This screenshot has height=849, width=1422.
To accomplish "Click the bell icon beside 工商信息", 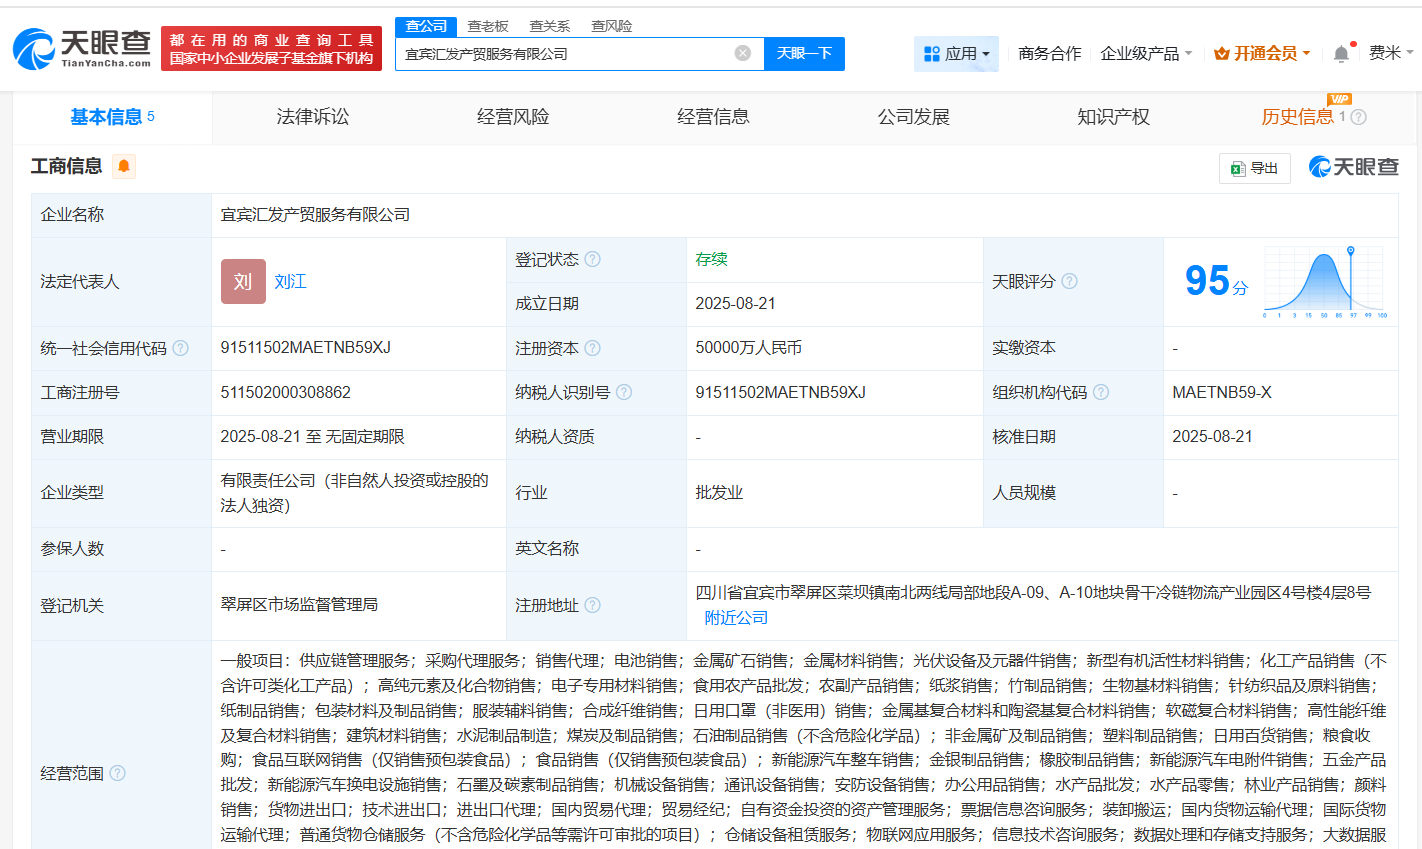I will [122, 166].
